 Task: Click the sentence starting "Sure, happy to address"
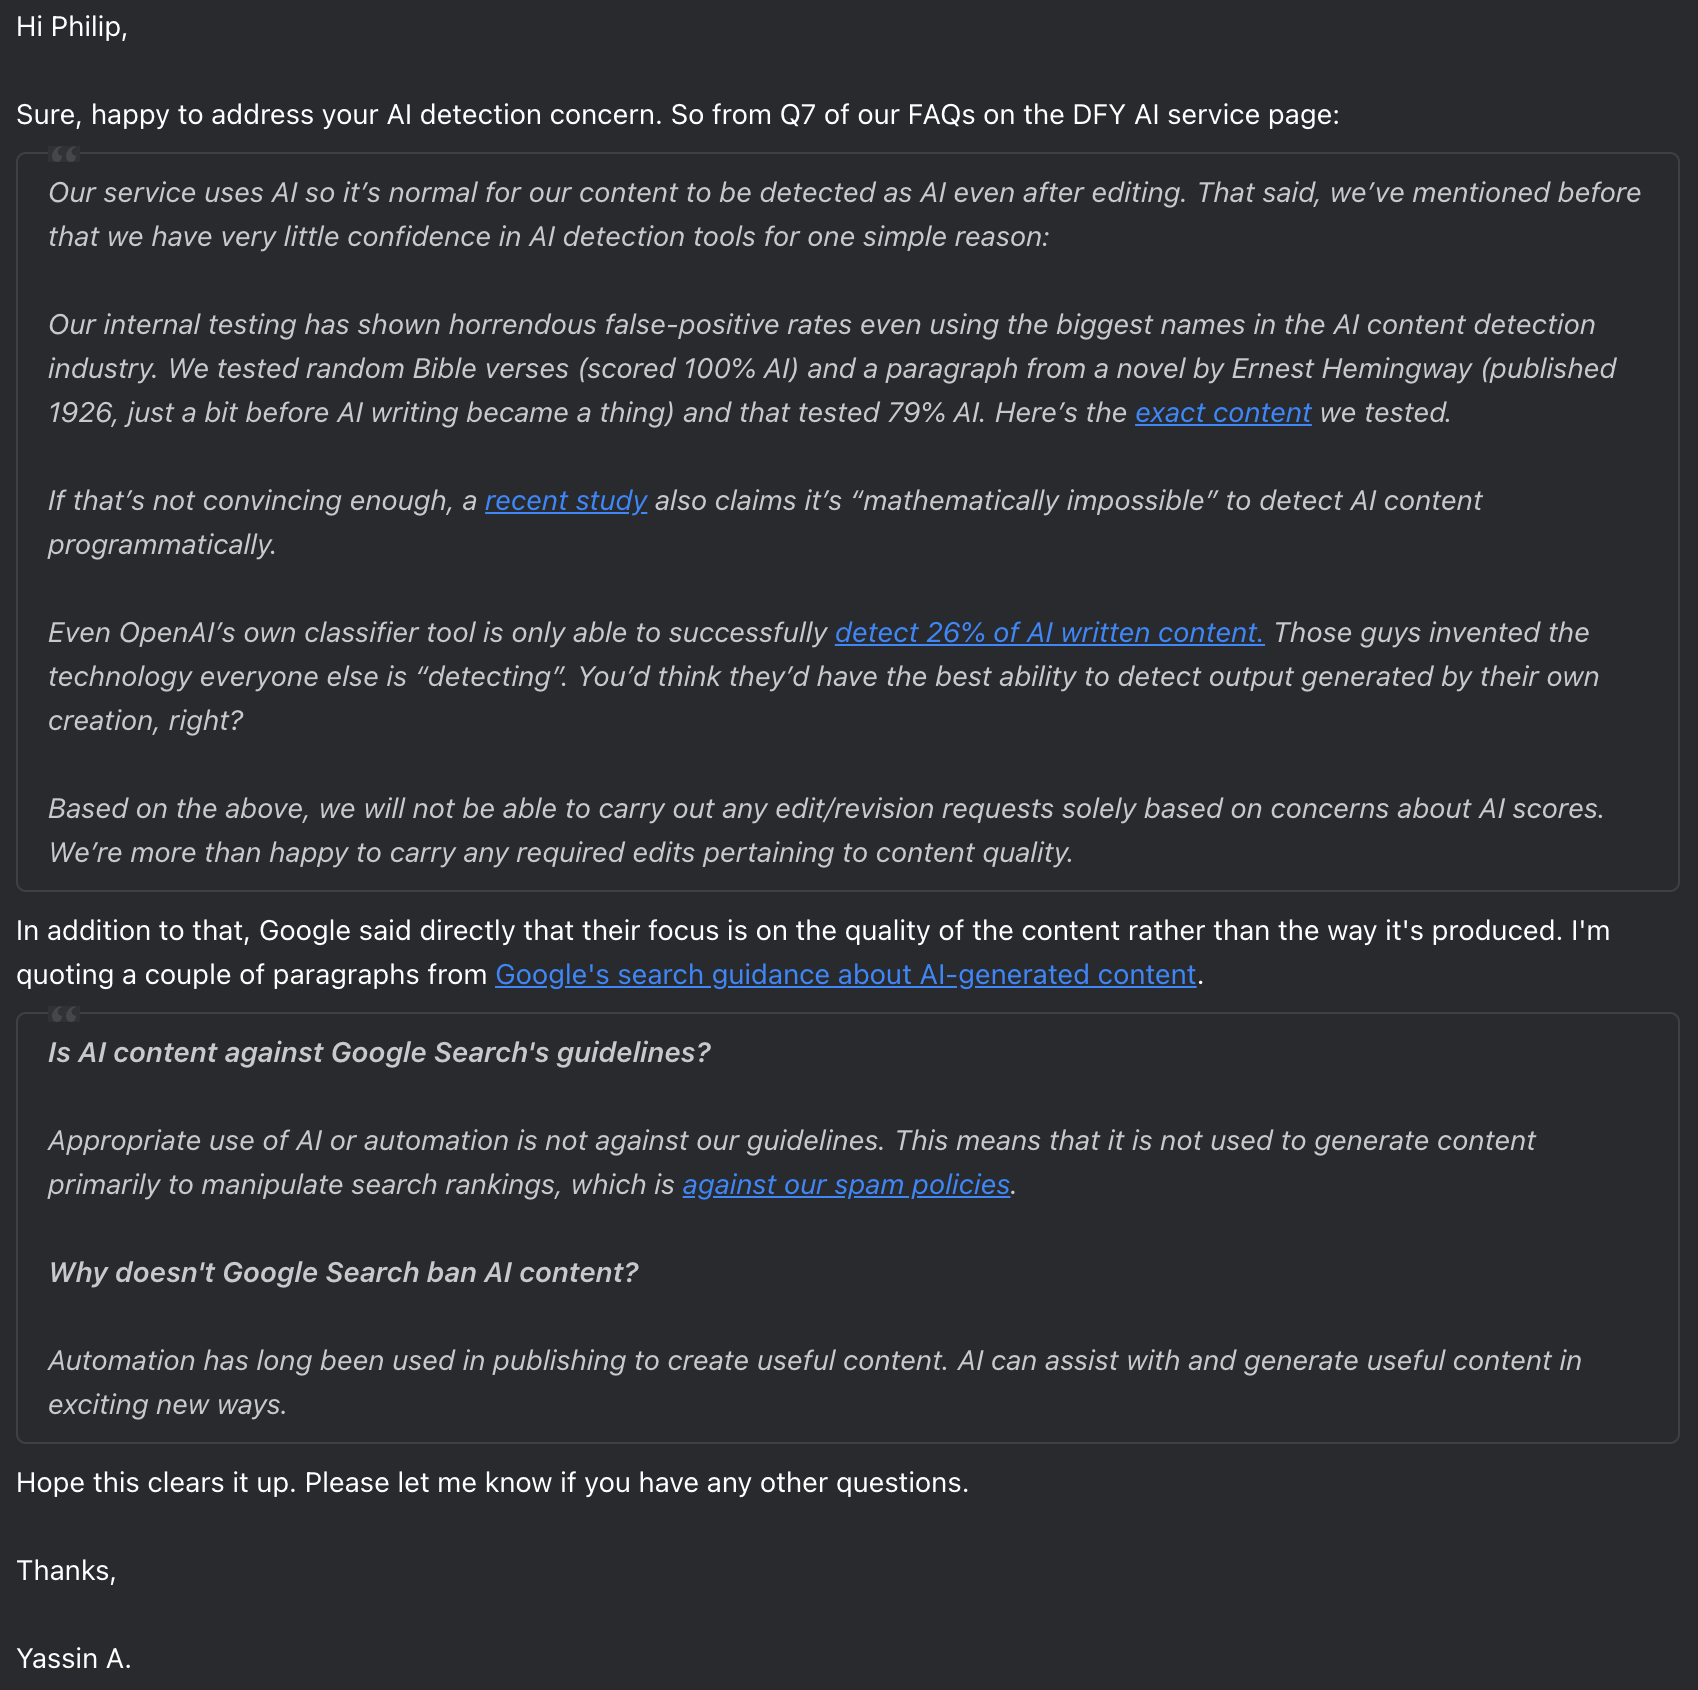coord(678,115)
